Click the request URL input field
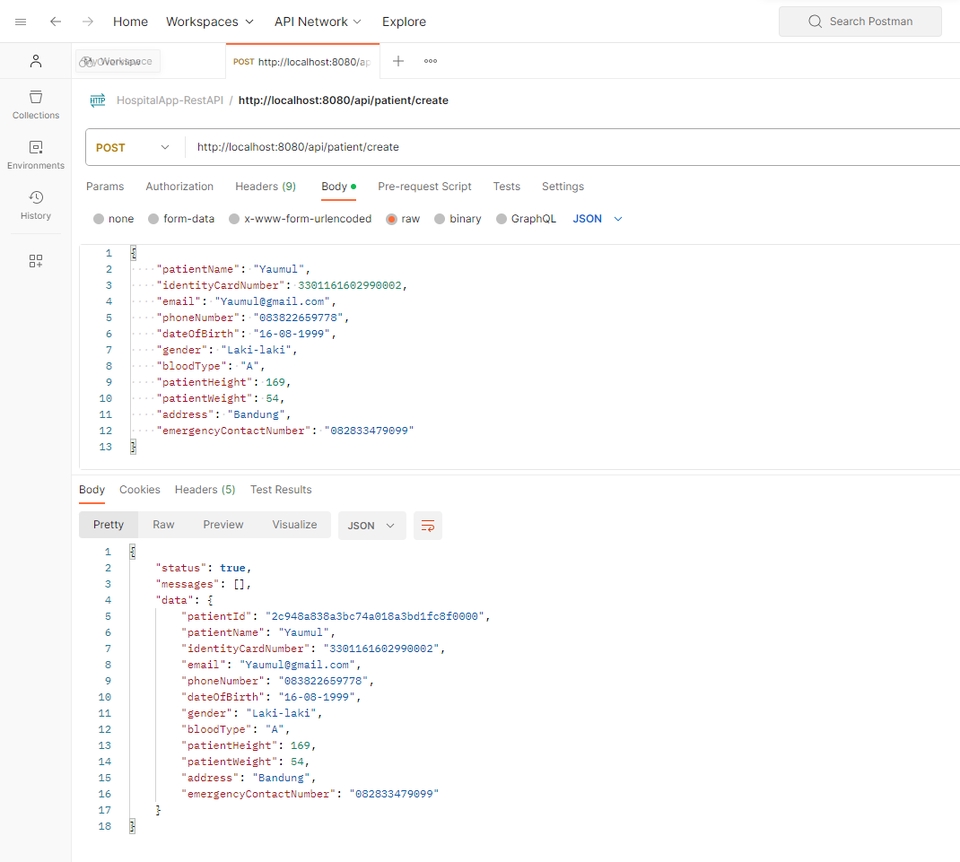 (572, 148)
